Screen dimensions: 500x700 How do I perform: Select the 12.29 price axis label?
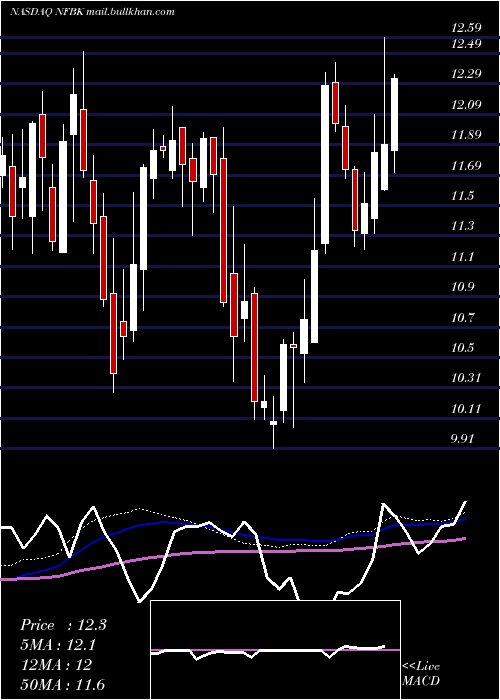tap(466, 74)
